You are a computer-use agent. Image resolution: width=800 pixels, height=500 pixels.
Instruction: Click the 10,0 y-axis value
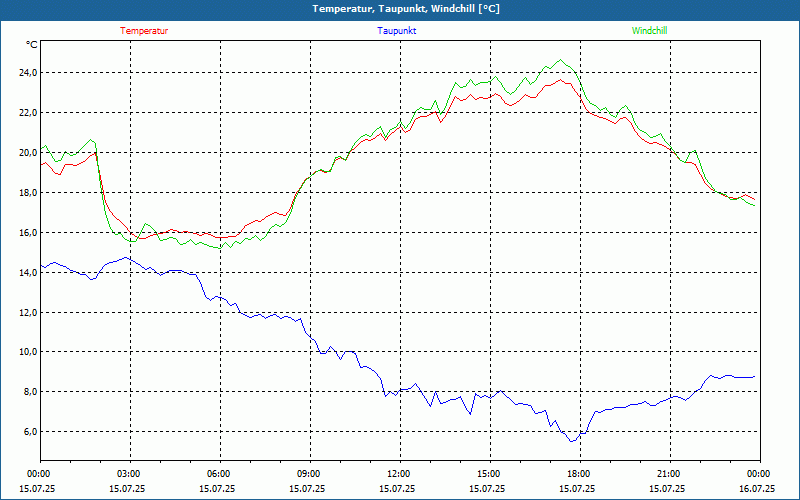[x=29, y=352]
